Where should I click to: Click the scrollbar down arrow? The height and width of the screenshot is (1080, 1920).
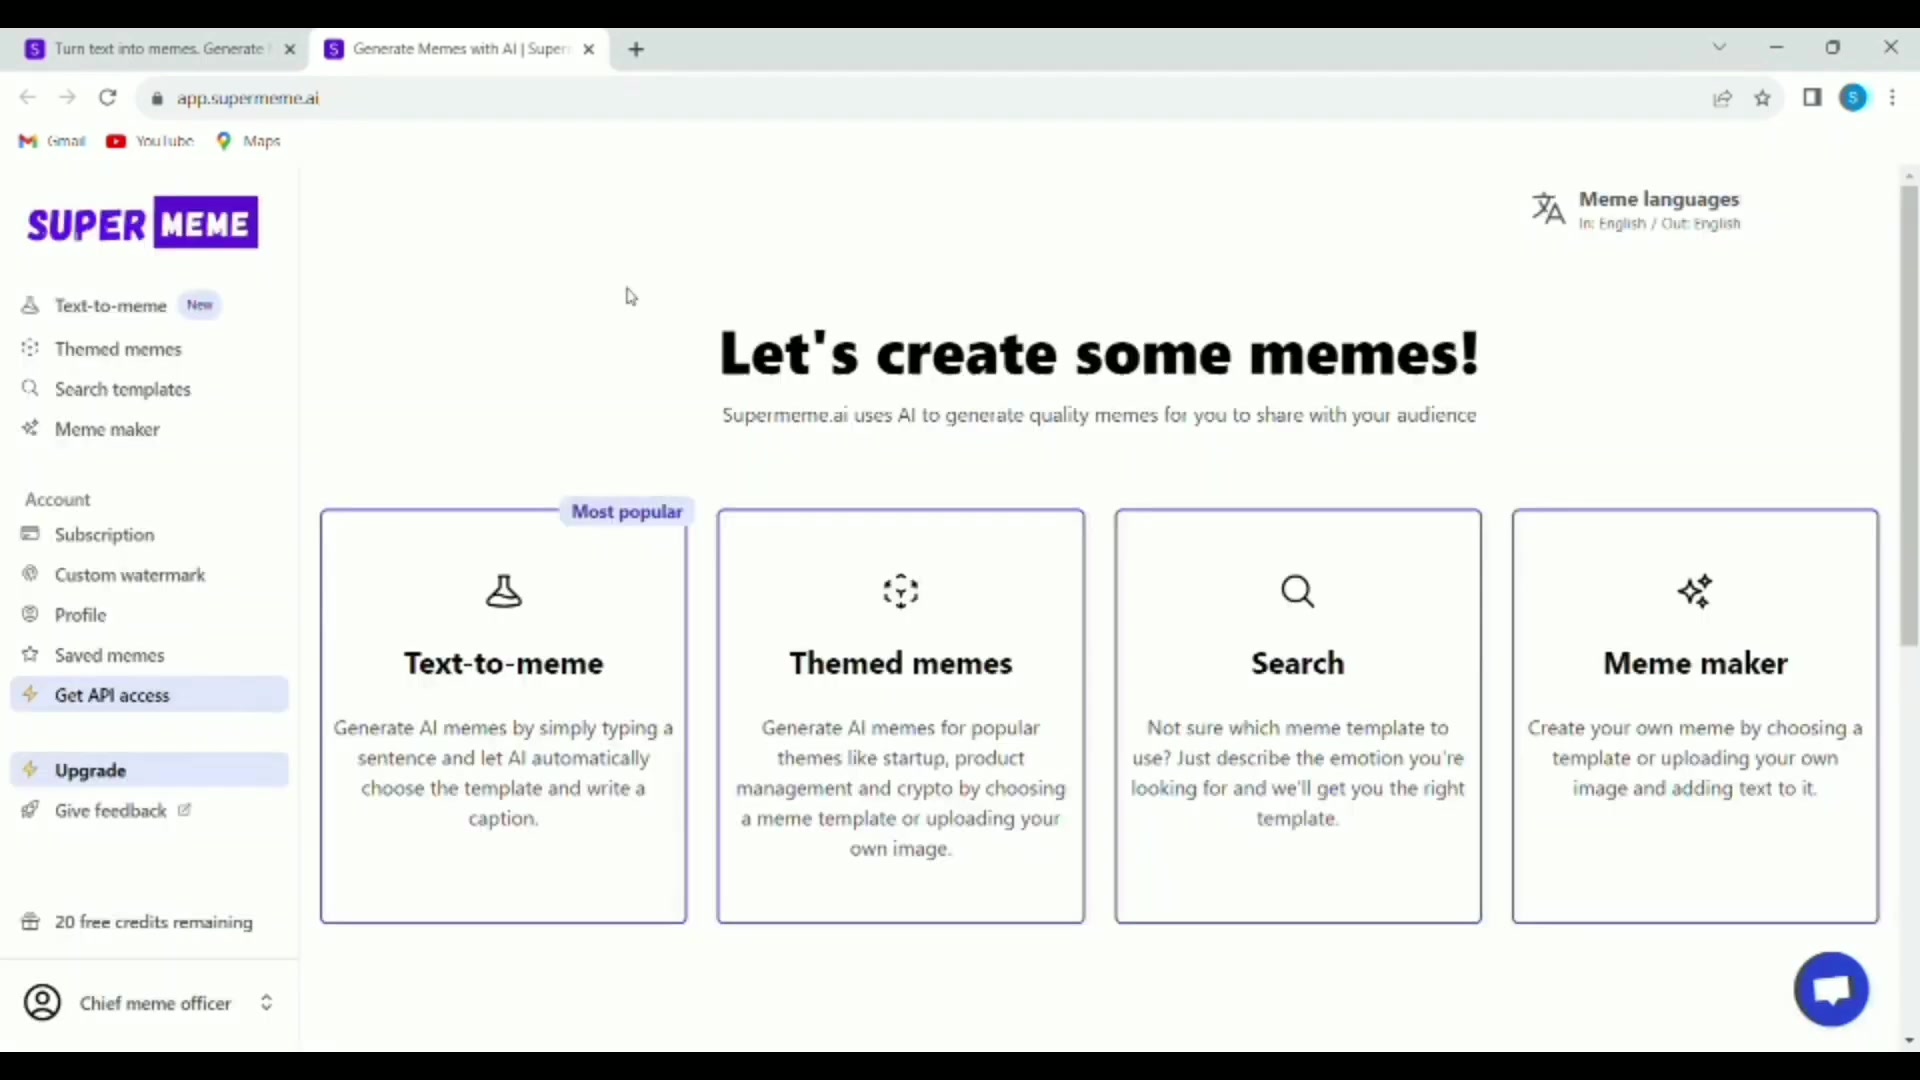coord(1909,1040)
